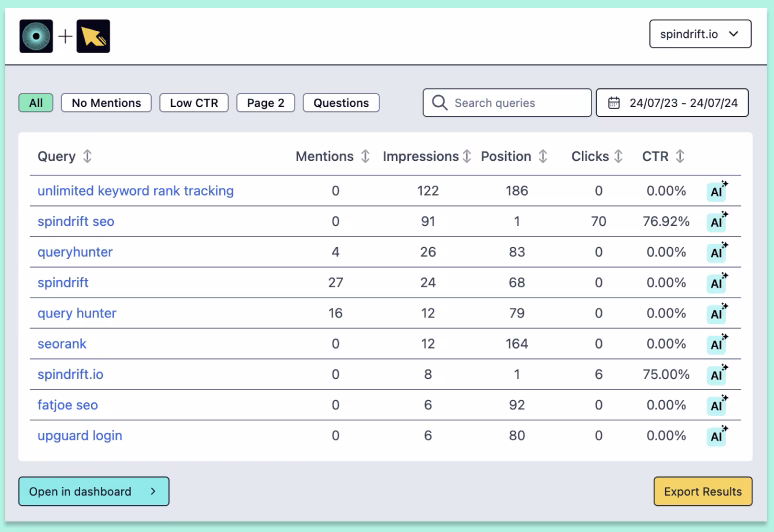Click AI icon for unlimited keyword rank tracking
Image resolution: width=774 pixels, height=532 pixels.
tap(716, 191)
